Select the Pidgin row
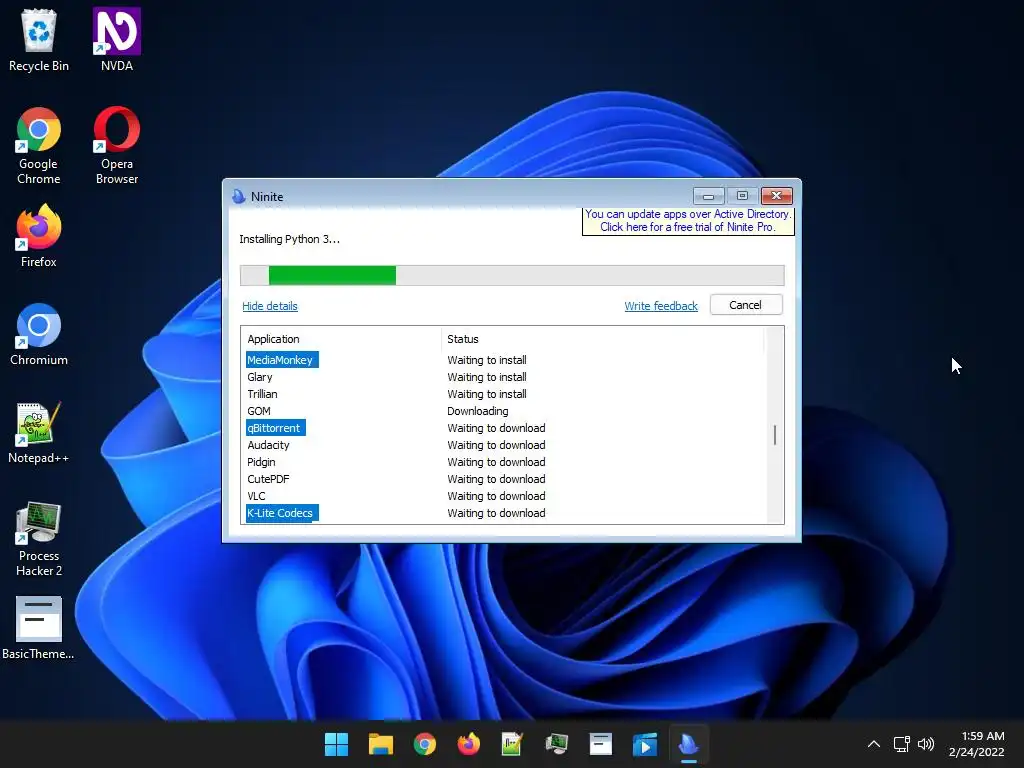This screenshot has width=1024, height=768. pyautogui.click(x=503, y=462)
